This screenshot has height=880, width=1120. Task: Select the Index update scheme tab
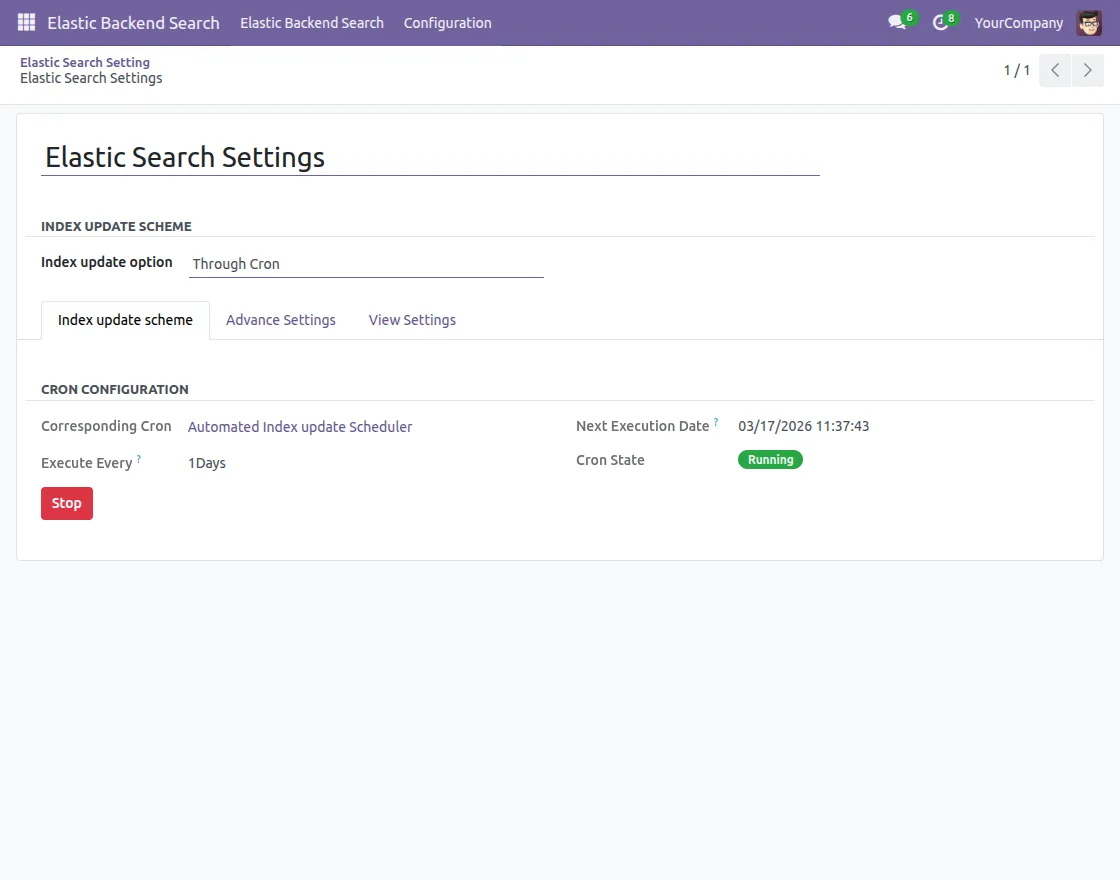(x=125, y=319)
